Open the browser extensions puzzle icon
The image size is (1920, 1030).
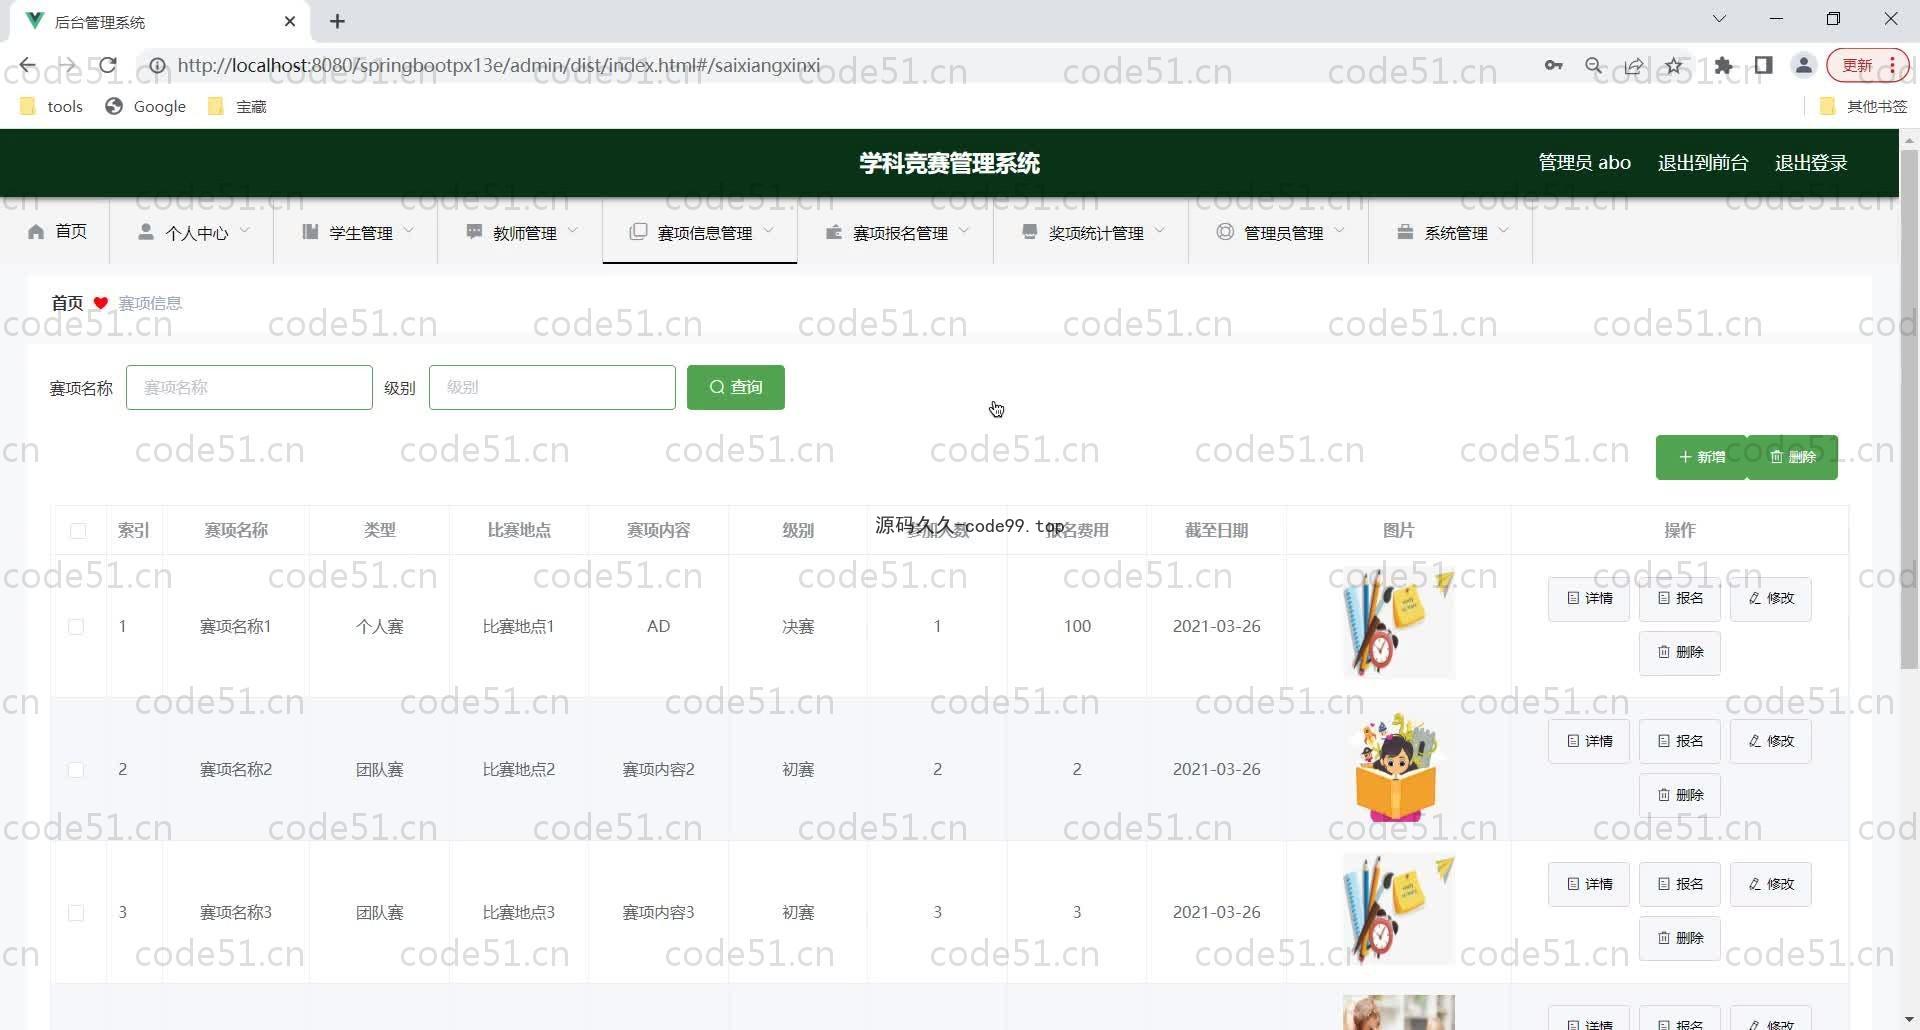point(1723,66)
